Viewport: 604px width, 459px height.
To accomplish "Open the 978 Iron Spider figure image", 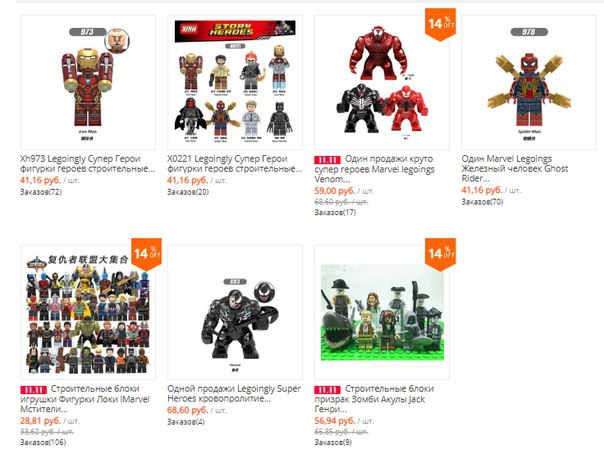I will [x=529, y=82].
